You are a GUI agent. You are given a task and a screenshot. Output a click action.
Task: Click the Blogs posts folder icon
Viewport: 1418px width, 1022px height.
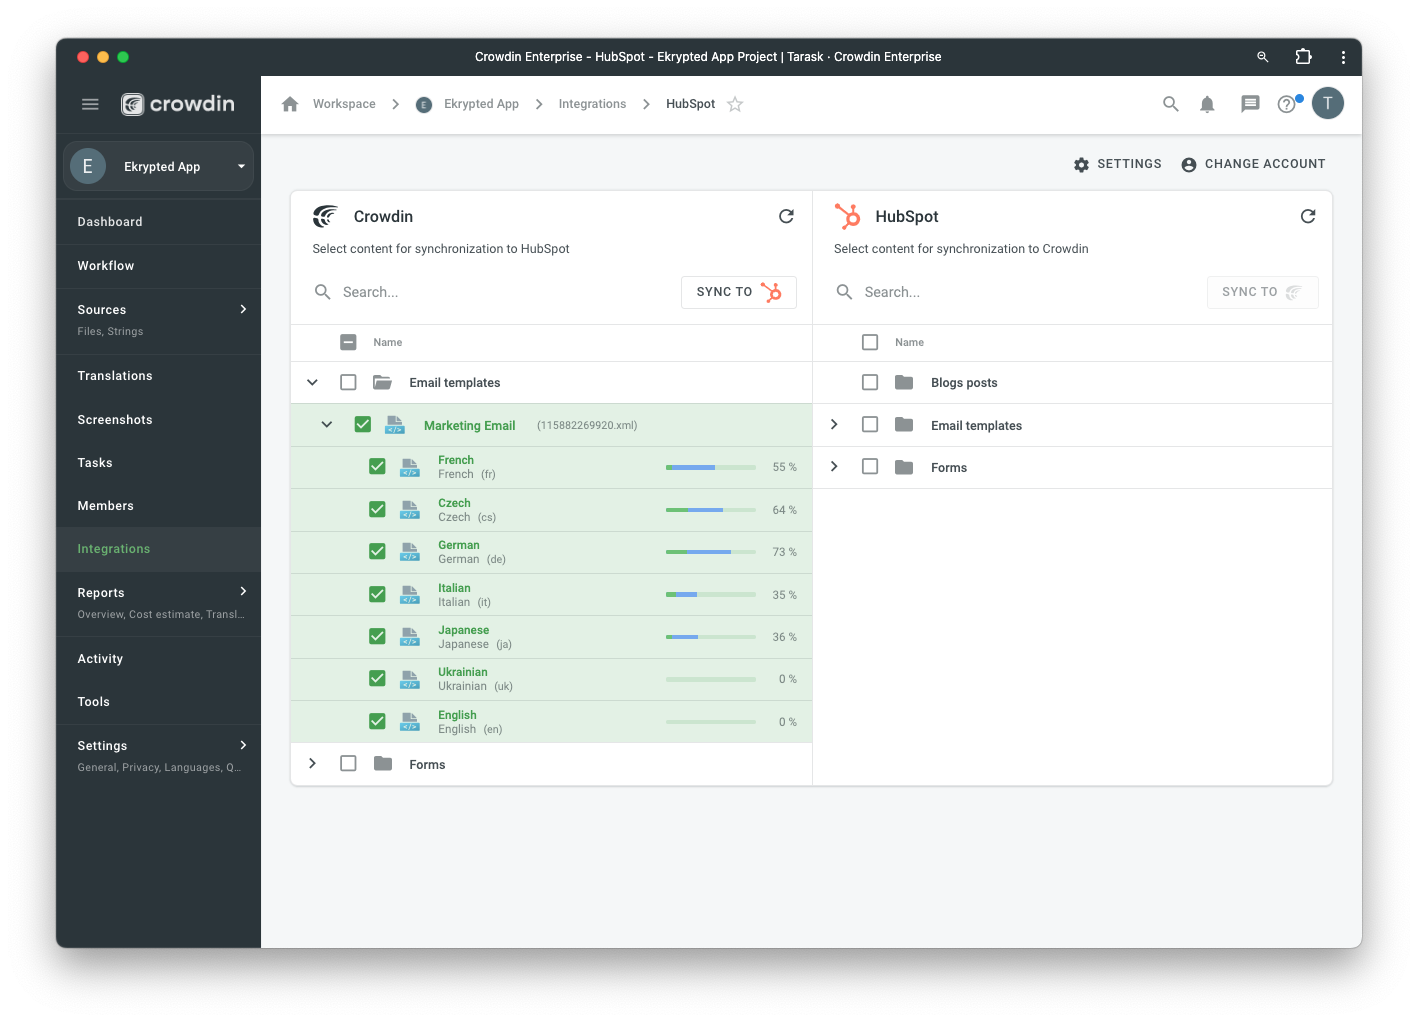pyautogui.click(x=904, y=382)
